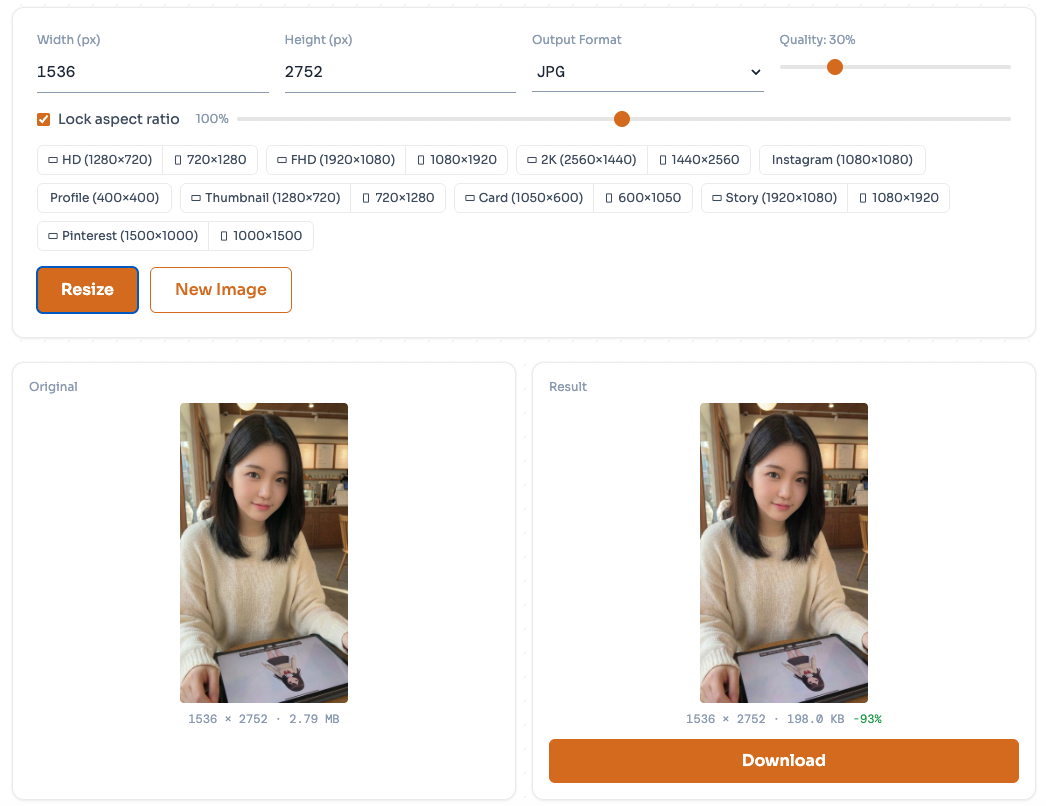Toggle the Lock aspect ratio checkbox
The height and width of the screenshot is (806, 1046).
tap(43, 118)
